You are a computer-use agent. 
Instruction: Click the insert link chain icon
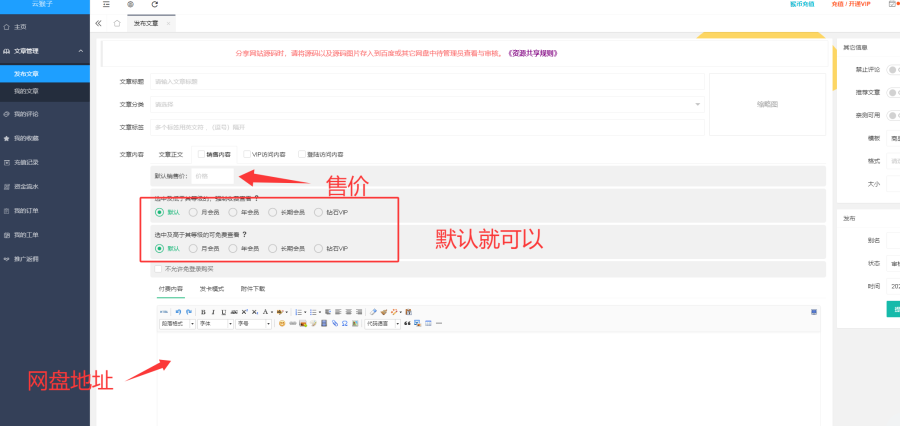293,324
